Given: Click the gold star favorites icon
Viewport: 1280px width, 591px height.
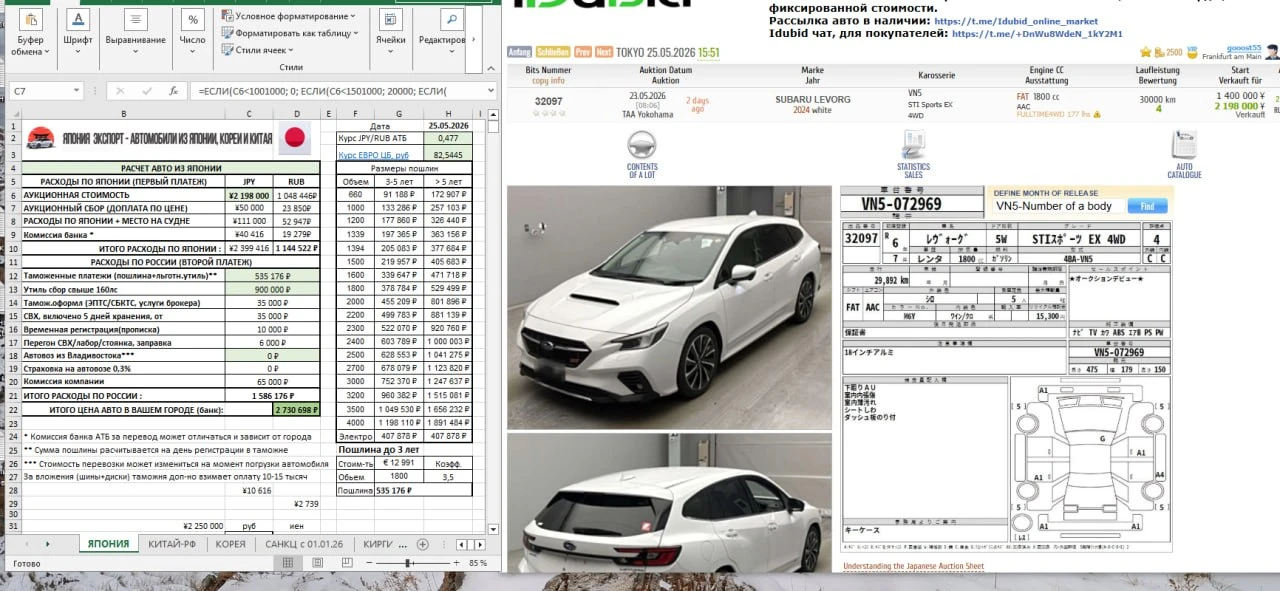Looking at the screenshot, I should coord(1145,52).
